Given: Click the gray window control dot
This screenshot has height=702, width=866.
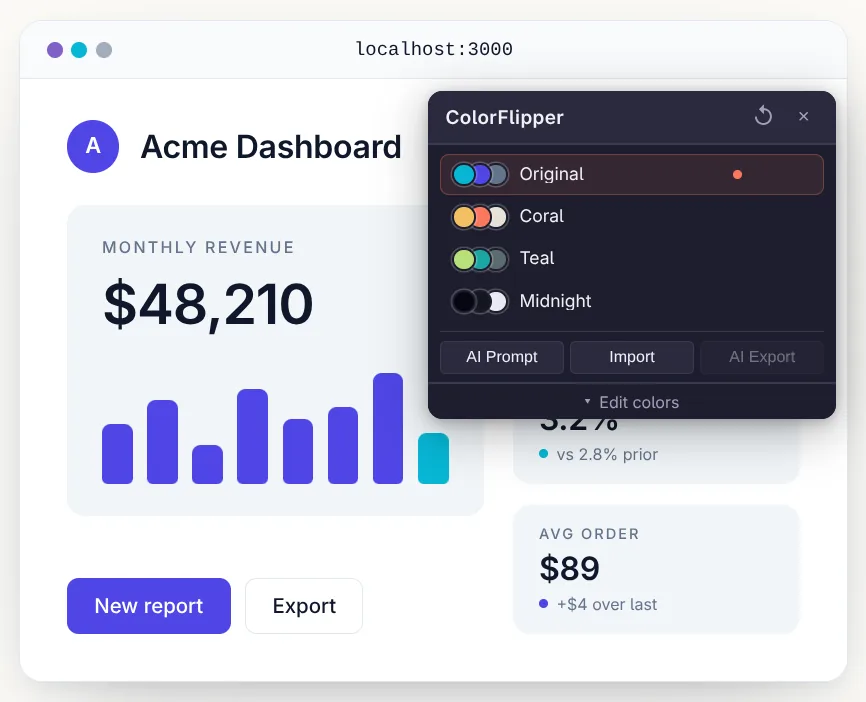Looking at the screenshot, I should tap(104, 50).
